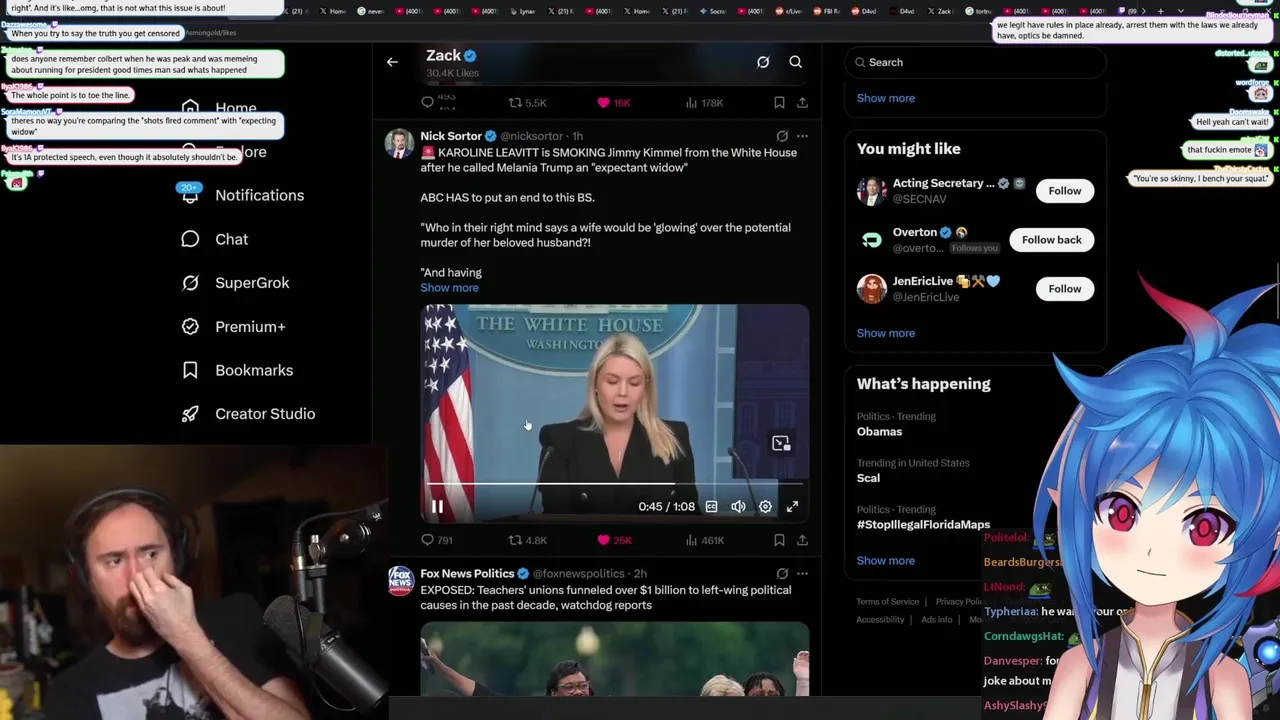Open Fox News Politics profile avatar

pyautogui.click(x=400, y=581)
